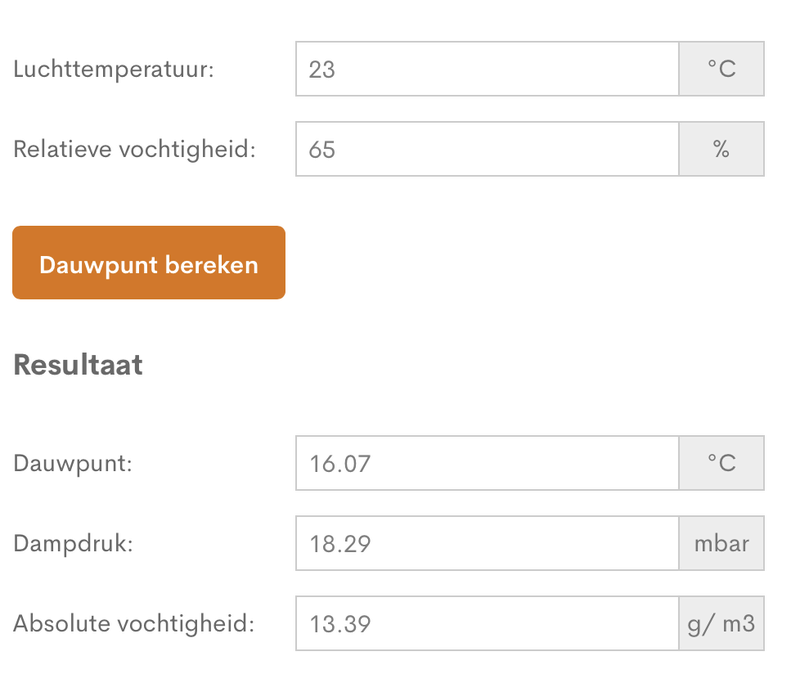
Task: Click the Dampdruk text label
Action: coord(73,544)
